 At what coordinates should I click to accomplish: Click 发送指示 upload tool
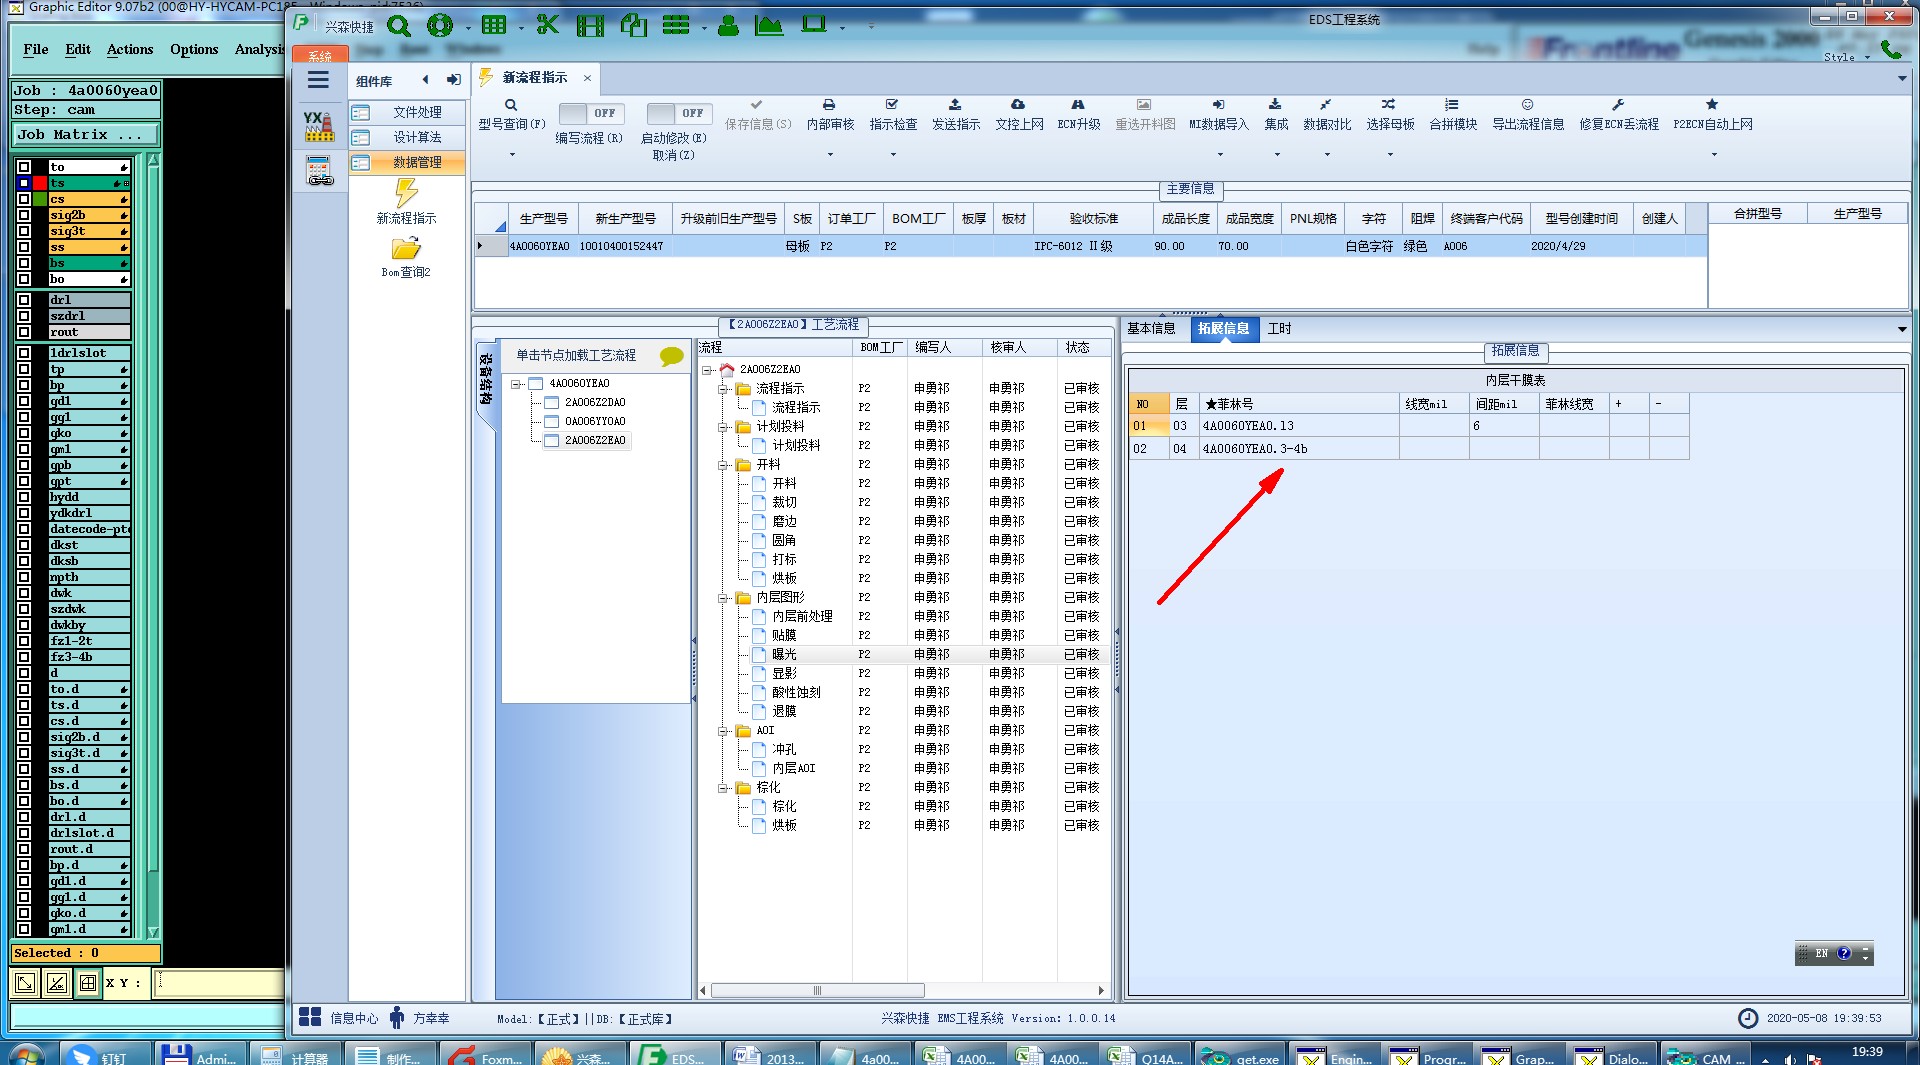click(x=955, y=115)
